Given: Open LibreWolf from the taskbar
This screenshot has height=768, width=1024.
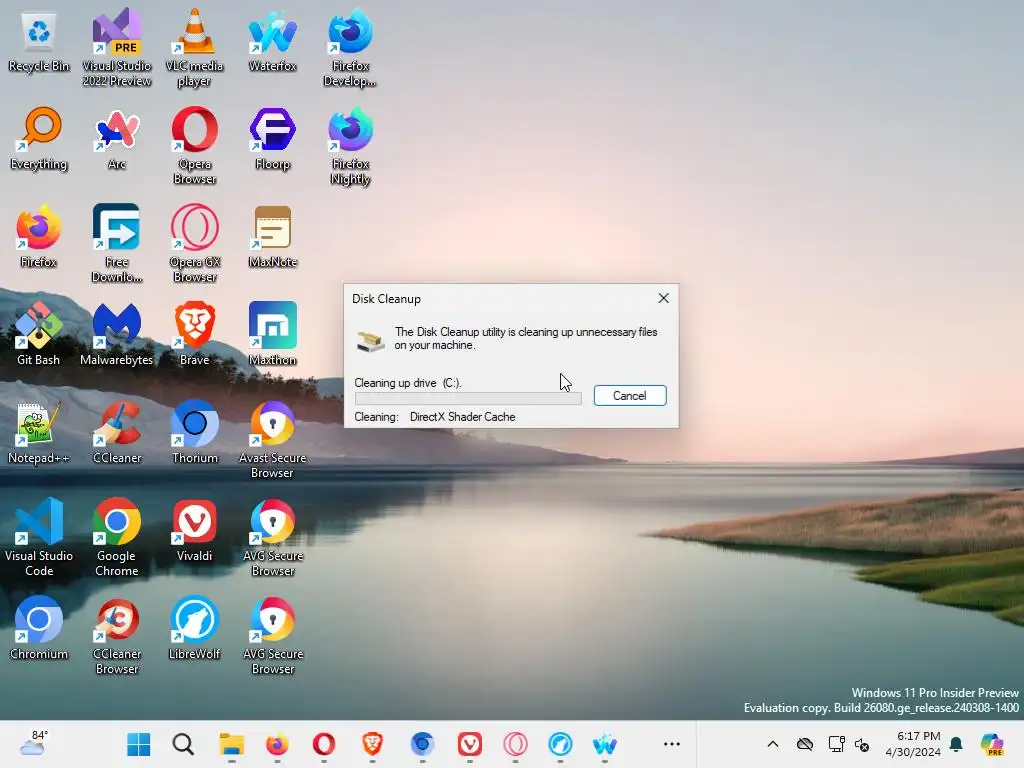Looking at the screenshot, I should [x=560, y=744].
